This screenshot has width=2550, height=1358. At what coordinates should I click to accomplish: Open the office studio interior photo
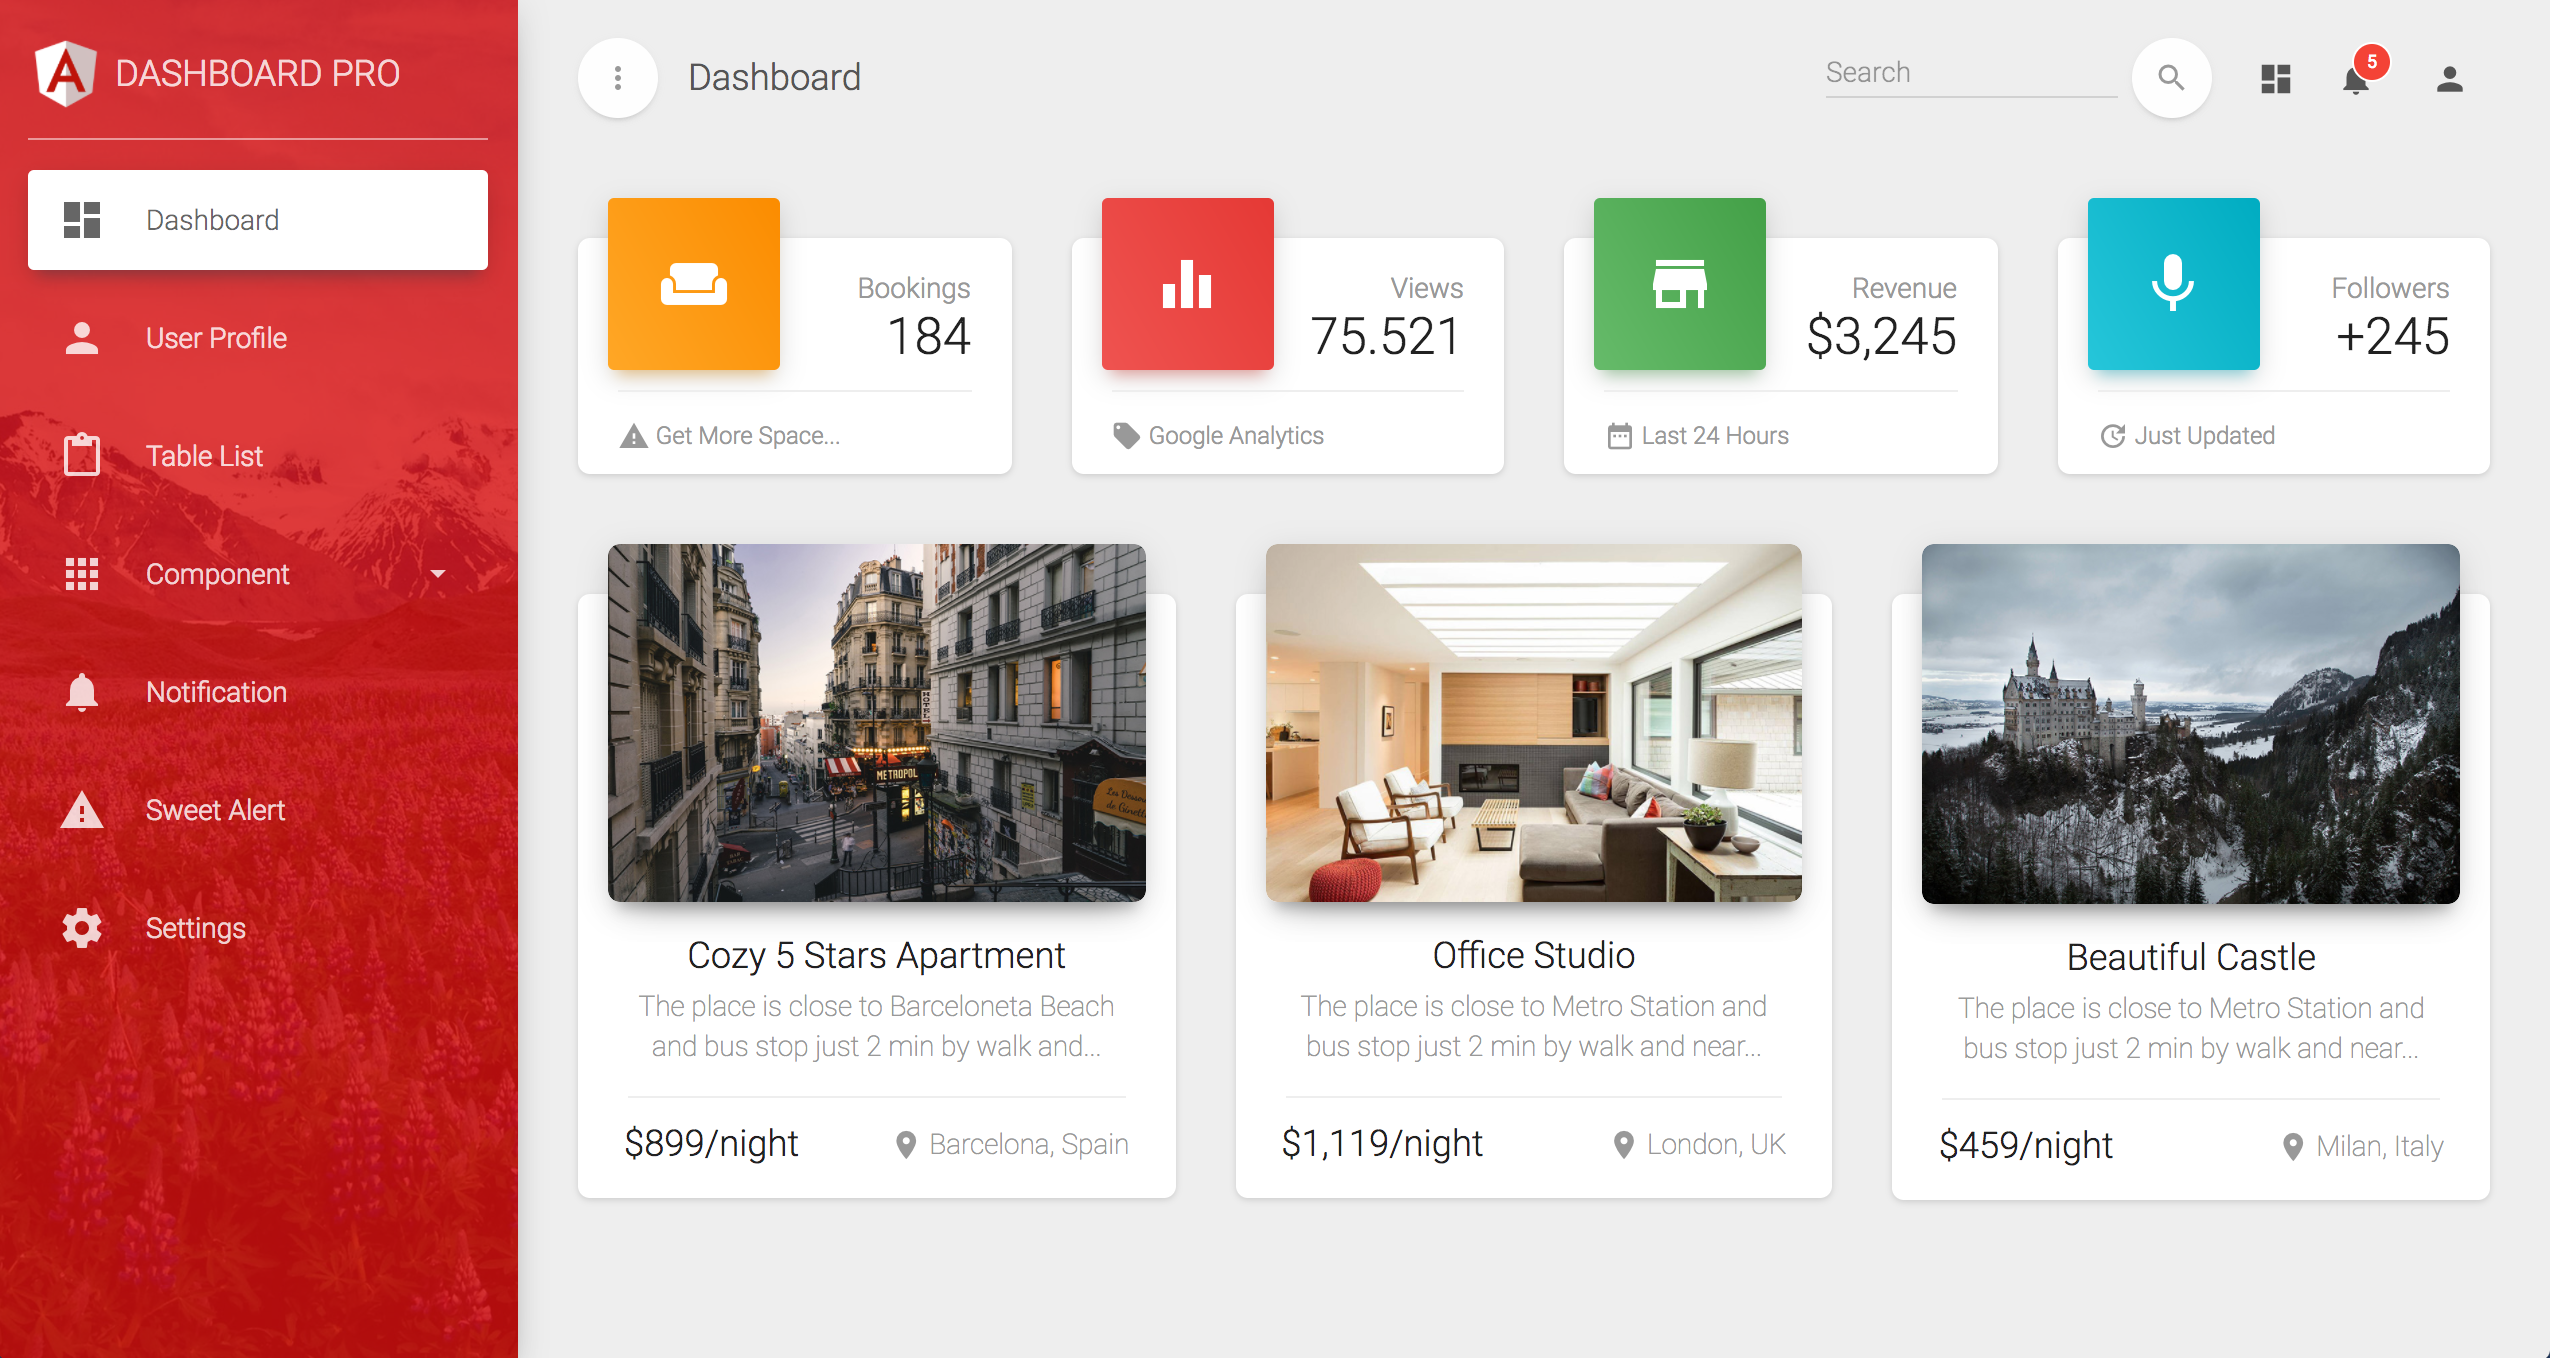click(1534, 723)
